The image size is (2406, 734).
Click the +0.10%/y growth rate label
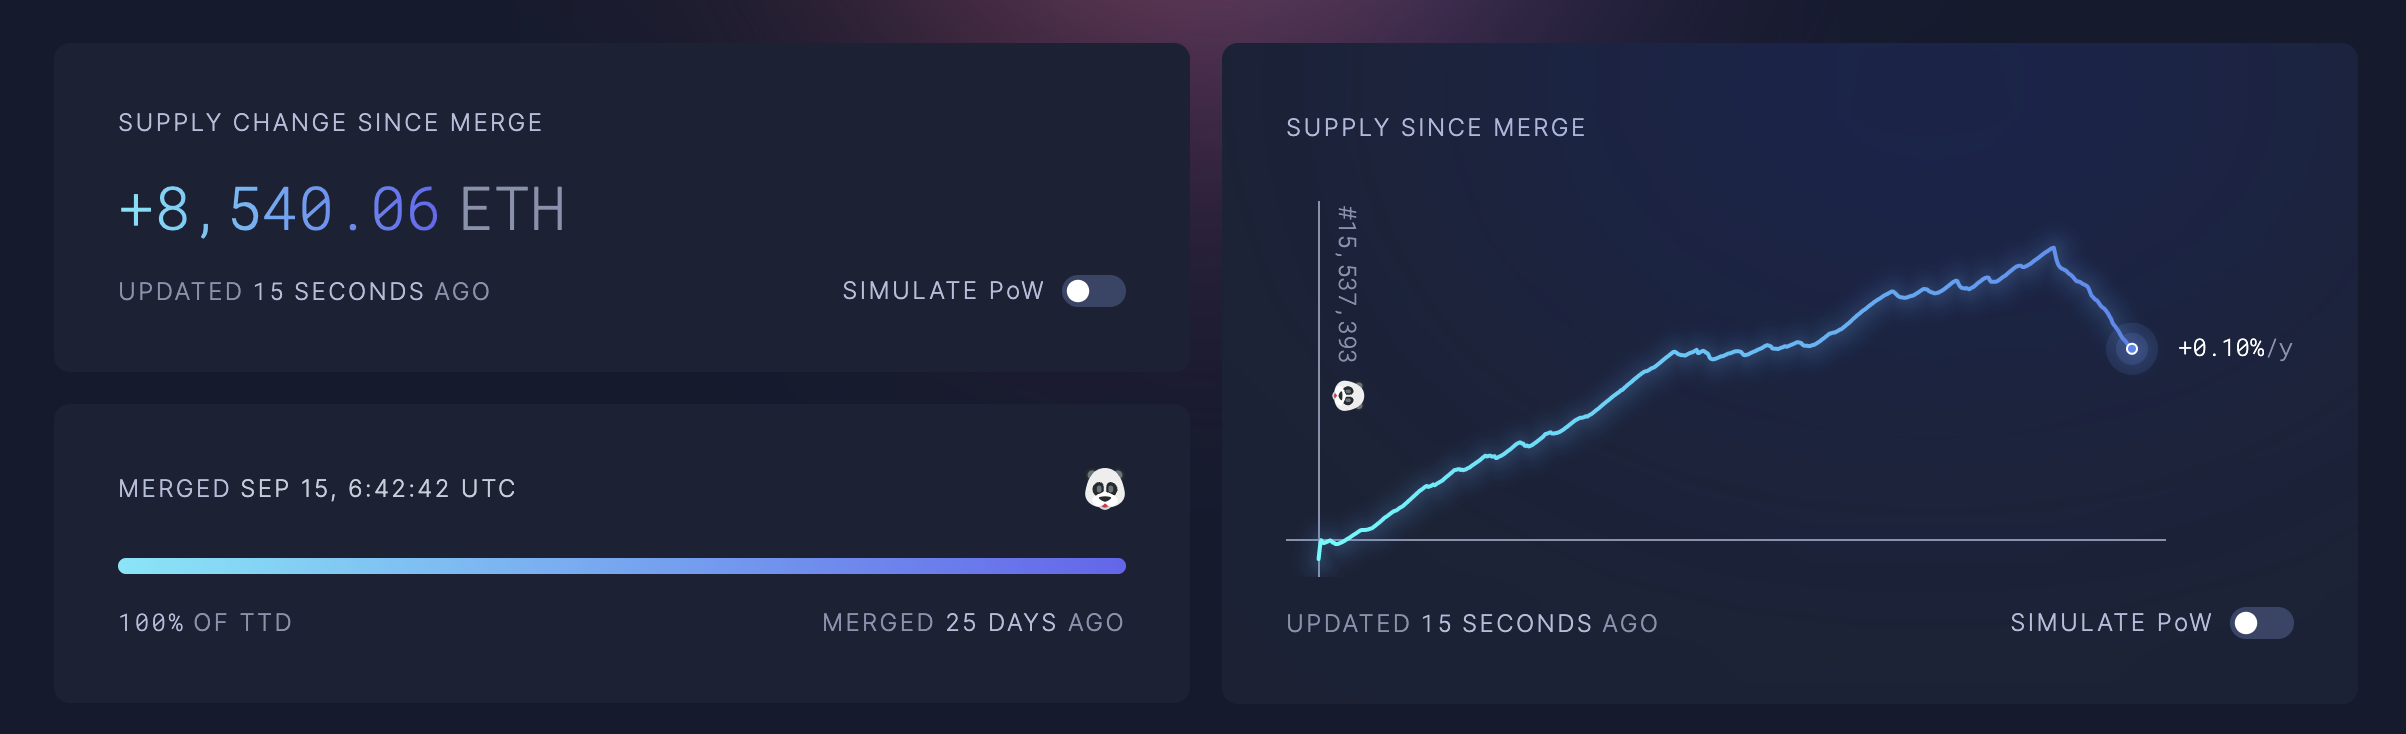pyautogui.click(x=2235, y=348)
